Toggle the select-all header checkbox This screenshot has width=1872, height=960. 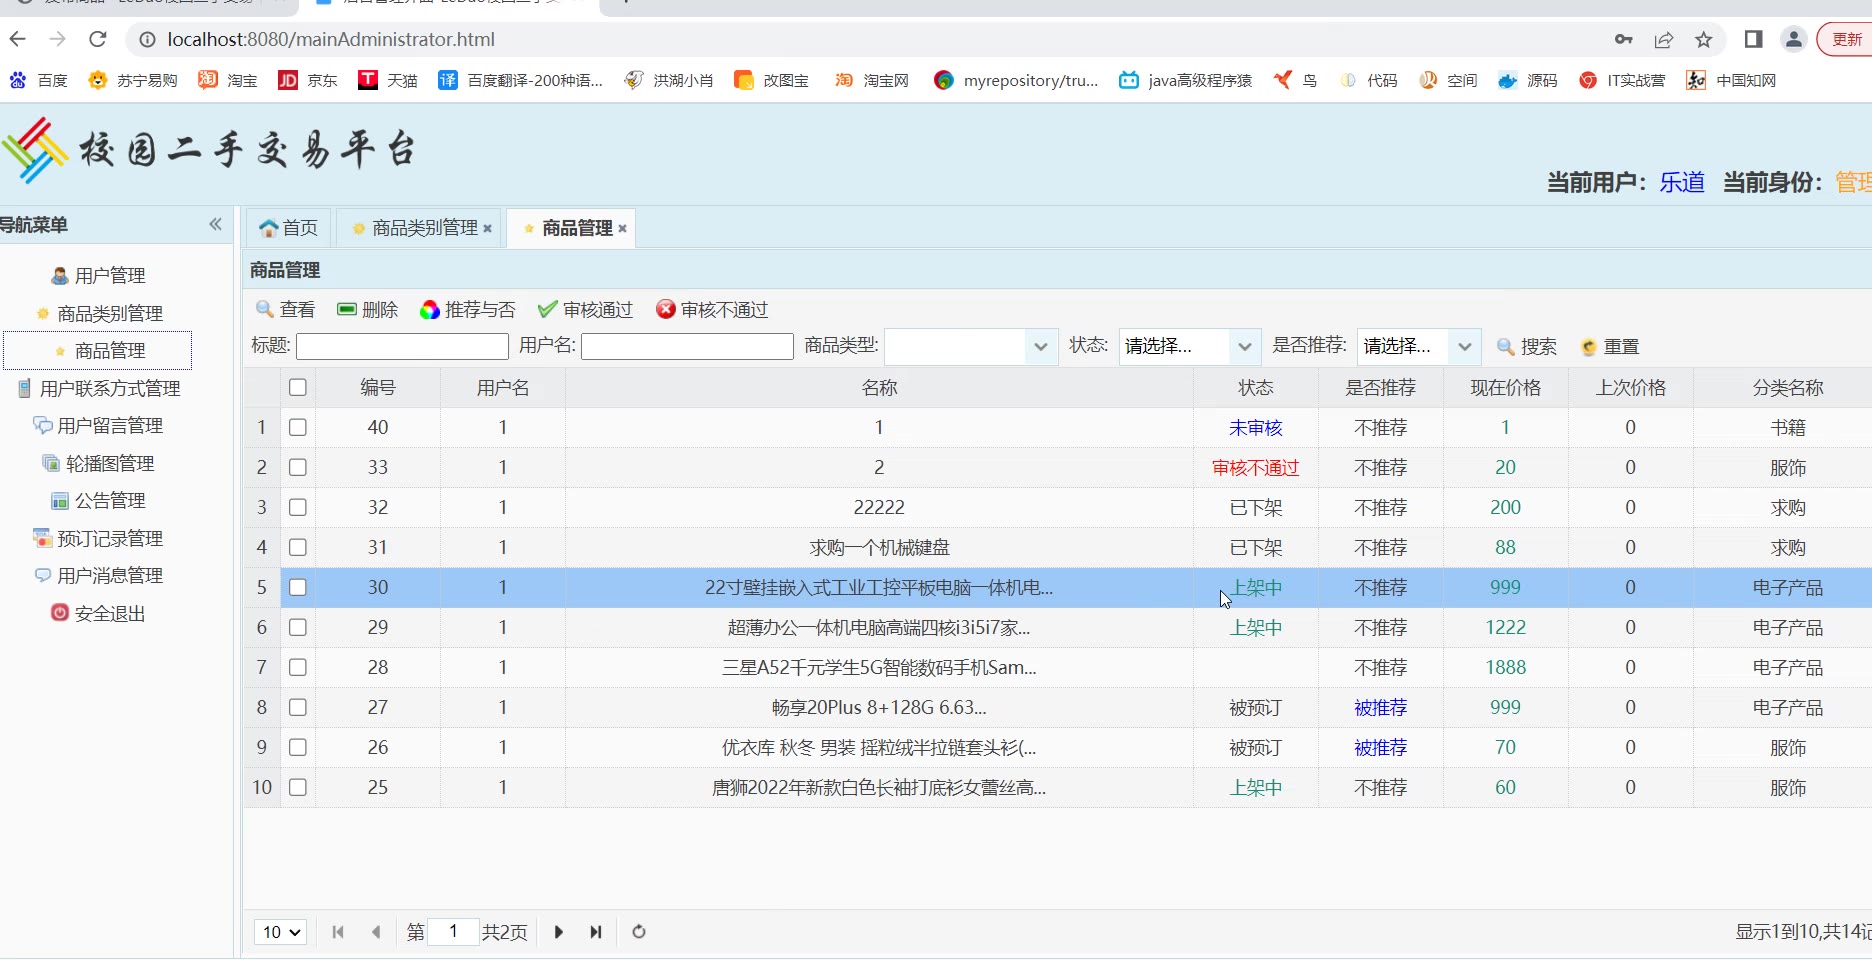click(x=298, y=387)
